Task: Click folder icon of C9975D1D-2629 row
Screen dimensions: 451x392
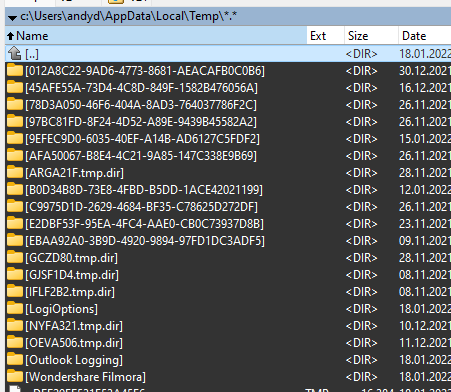Action: pos(15,206)
